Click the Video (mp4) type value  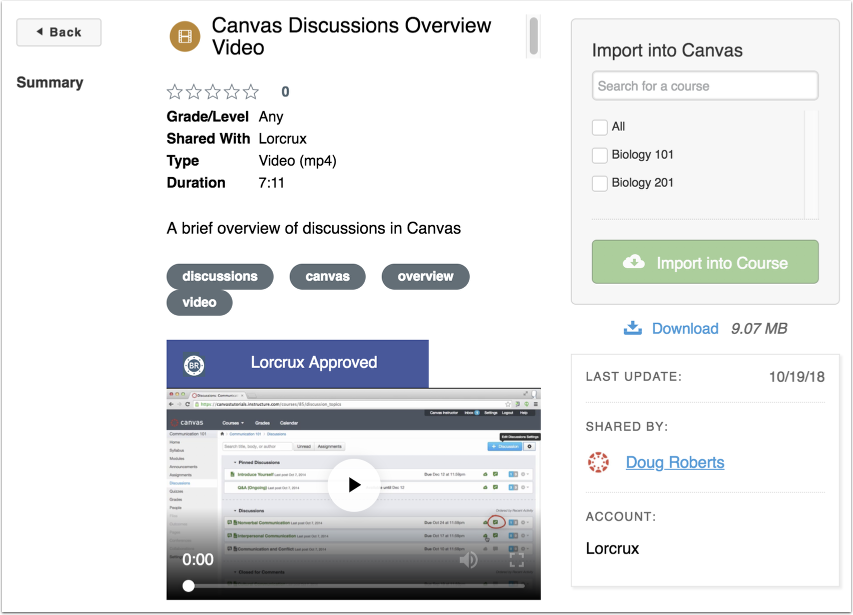point(298,161)
